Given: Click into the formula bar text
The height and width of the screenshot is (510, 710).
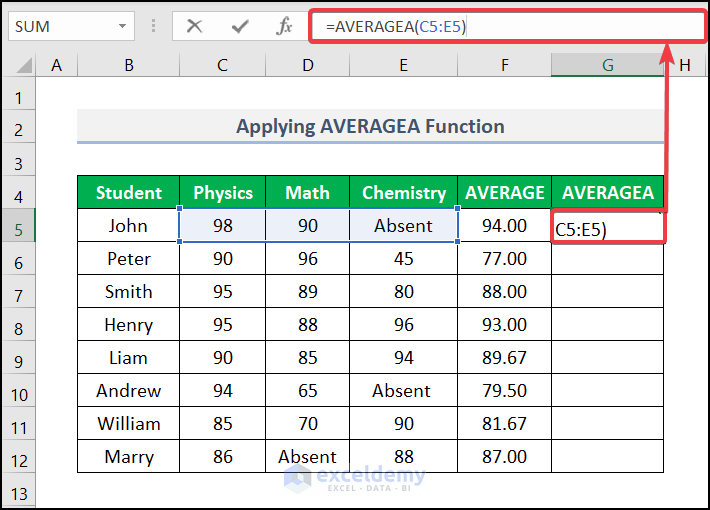Looking at the screenshot, I should 507,27.
